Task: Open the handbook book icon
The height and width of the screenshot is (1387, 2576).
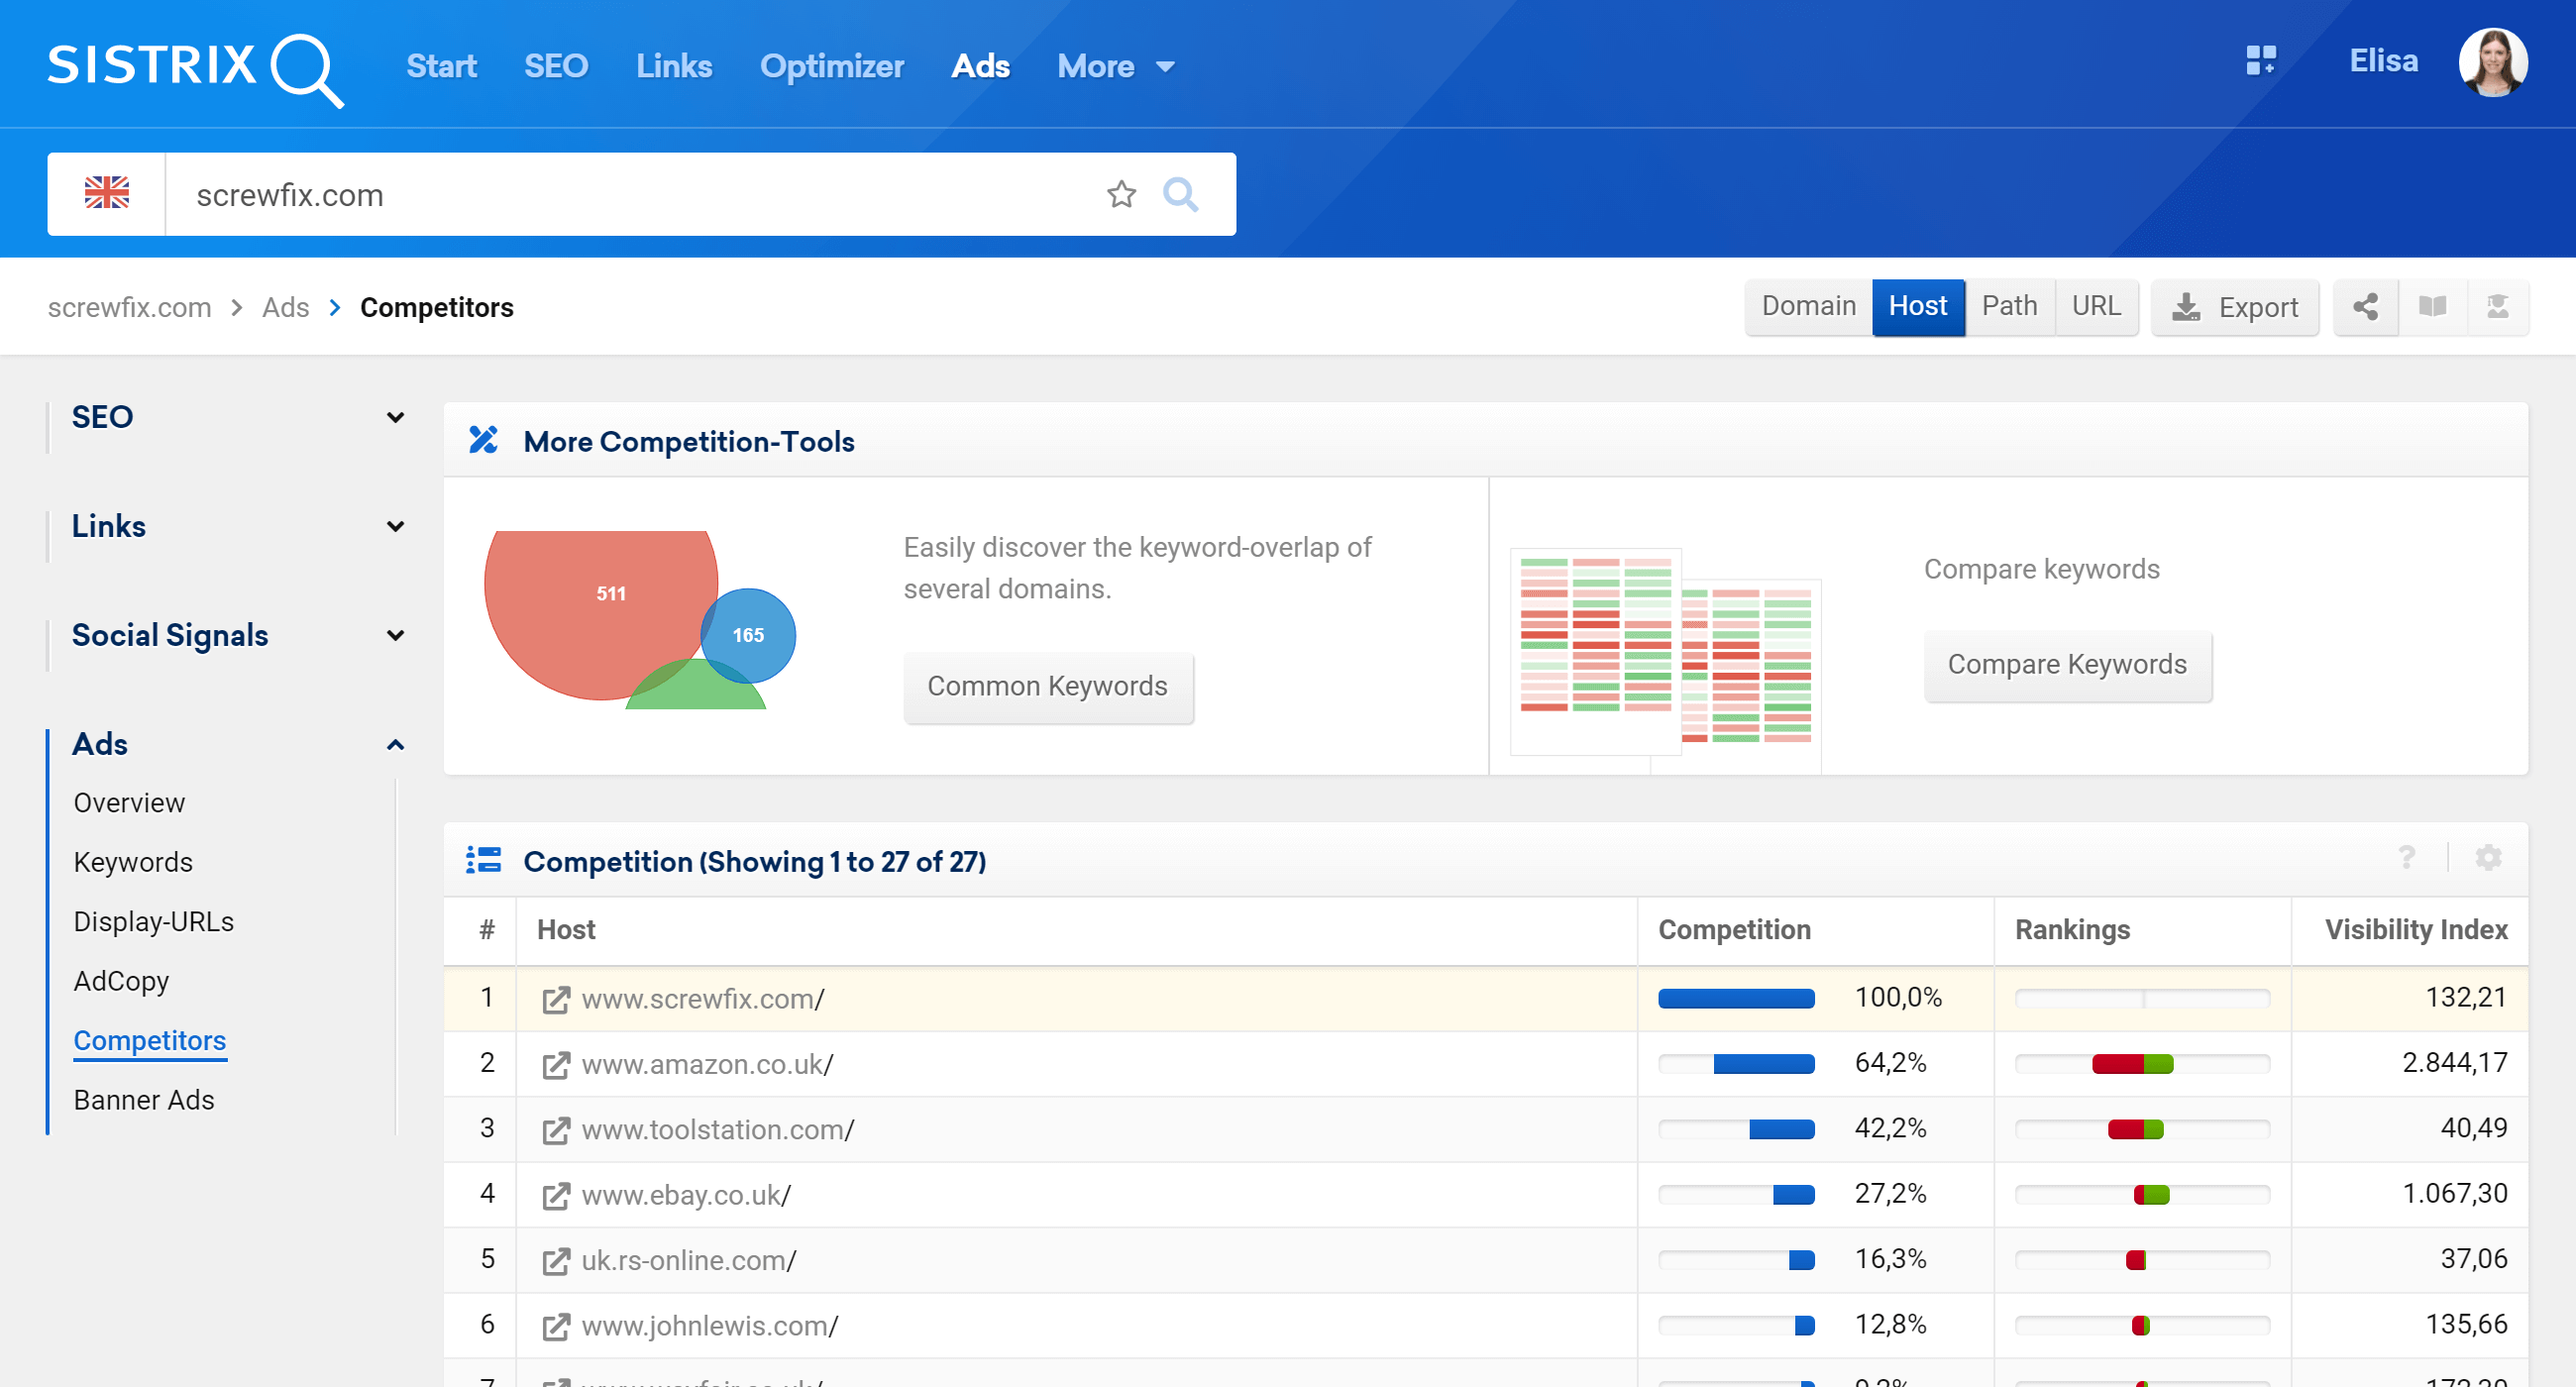Action: (2432, 307)
